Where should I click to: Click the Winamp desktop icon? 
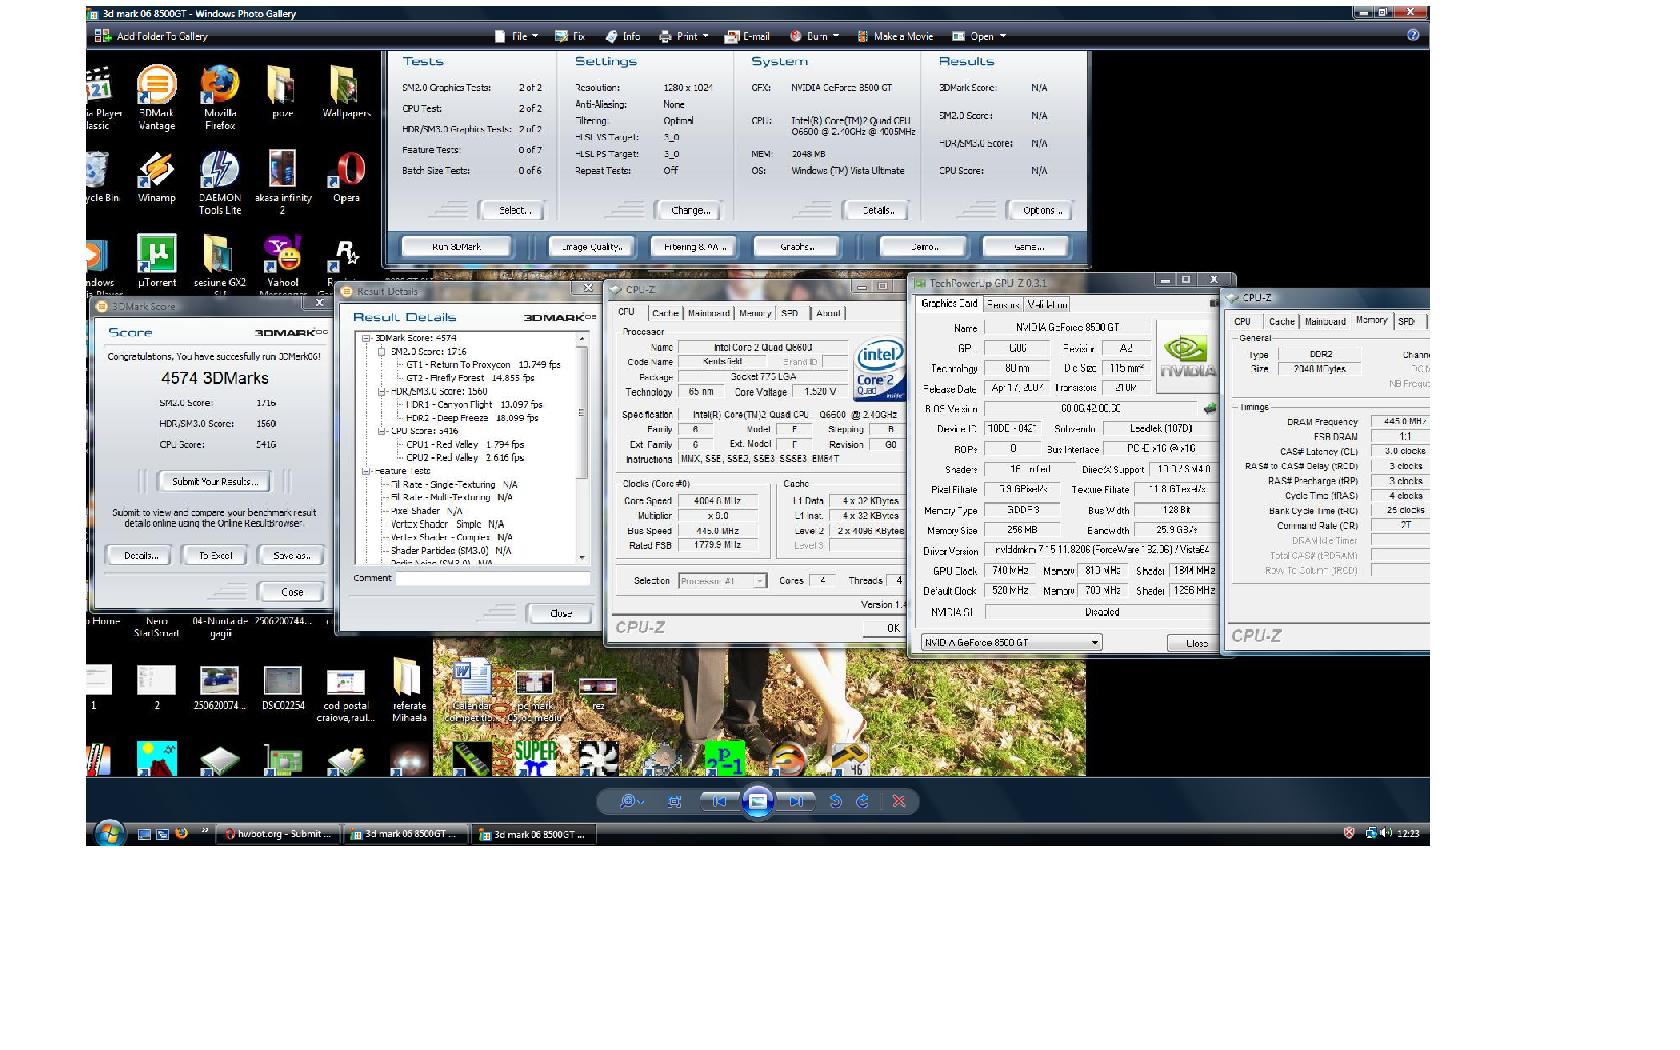pos(157,177)
